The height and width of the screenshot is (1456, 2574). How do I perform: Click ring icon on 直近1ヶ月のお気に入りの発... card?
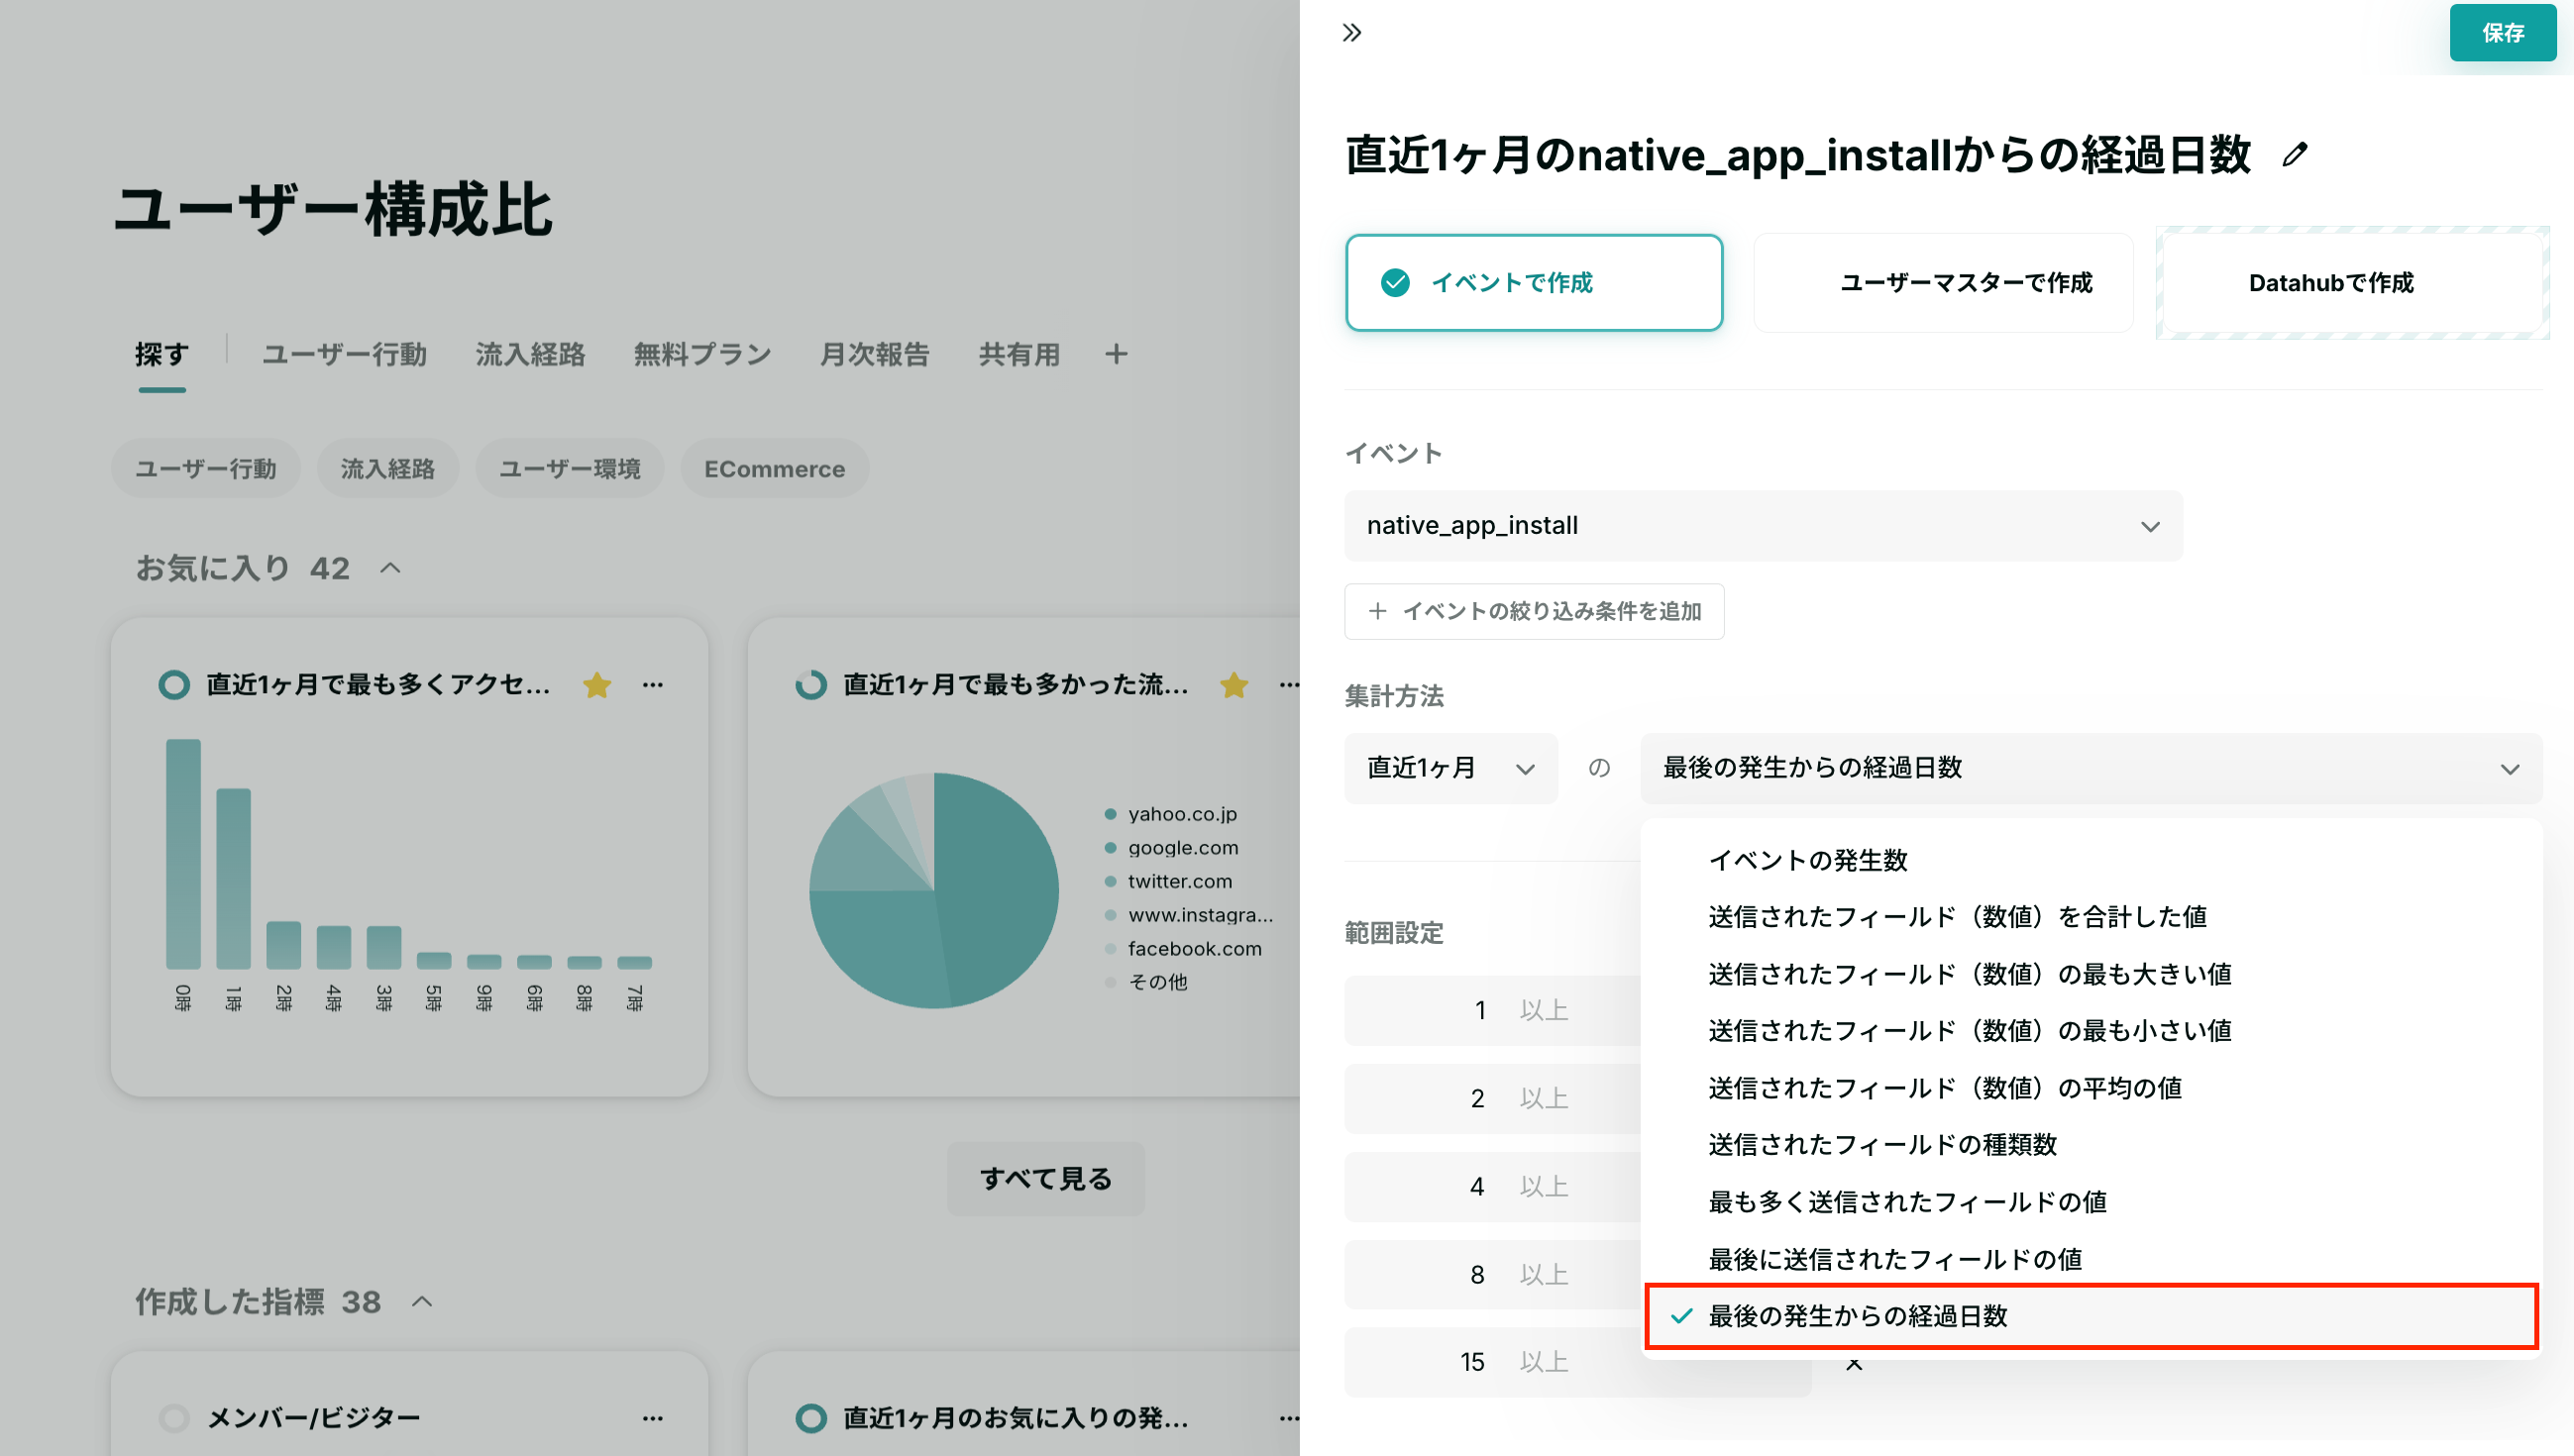pyautogui.click(x=811, y=1418)
